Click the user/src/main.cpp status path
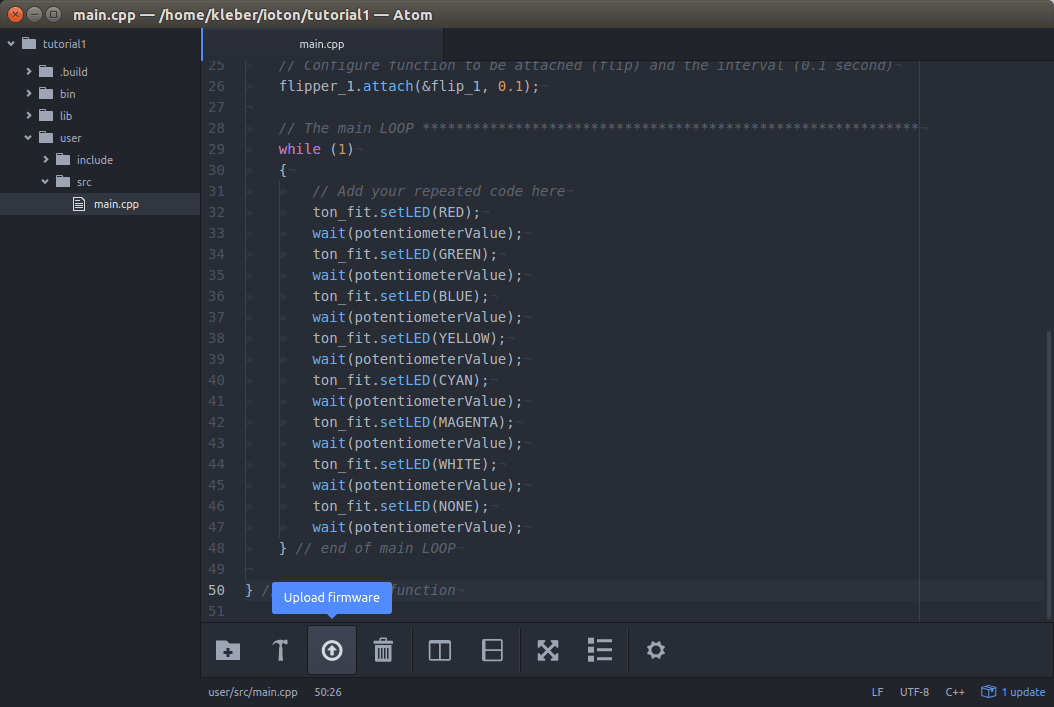Image resolution: width=1054 pixels, height=707 pixels. (x=253, y=692)
